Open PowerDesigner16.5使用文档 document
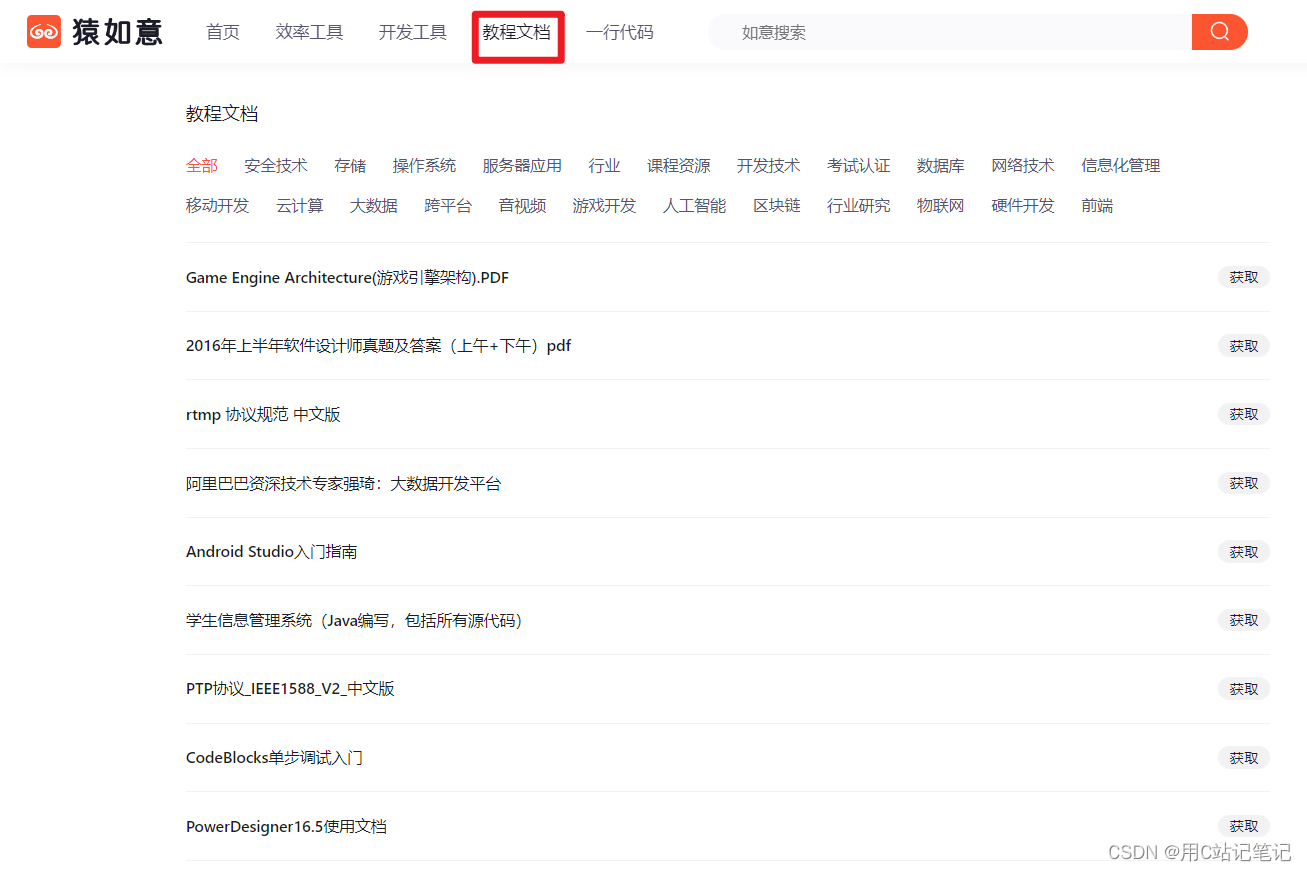Viewport: 1307px width, 871px height. pos(286,827)
